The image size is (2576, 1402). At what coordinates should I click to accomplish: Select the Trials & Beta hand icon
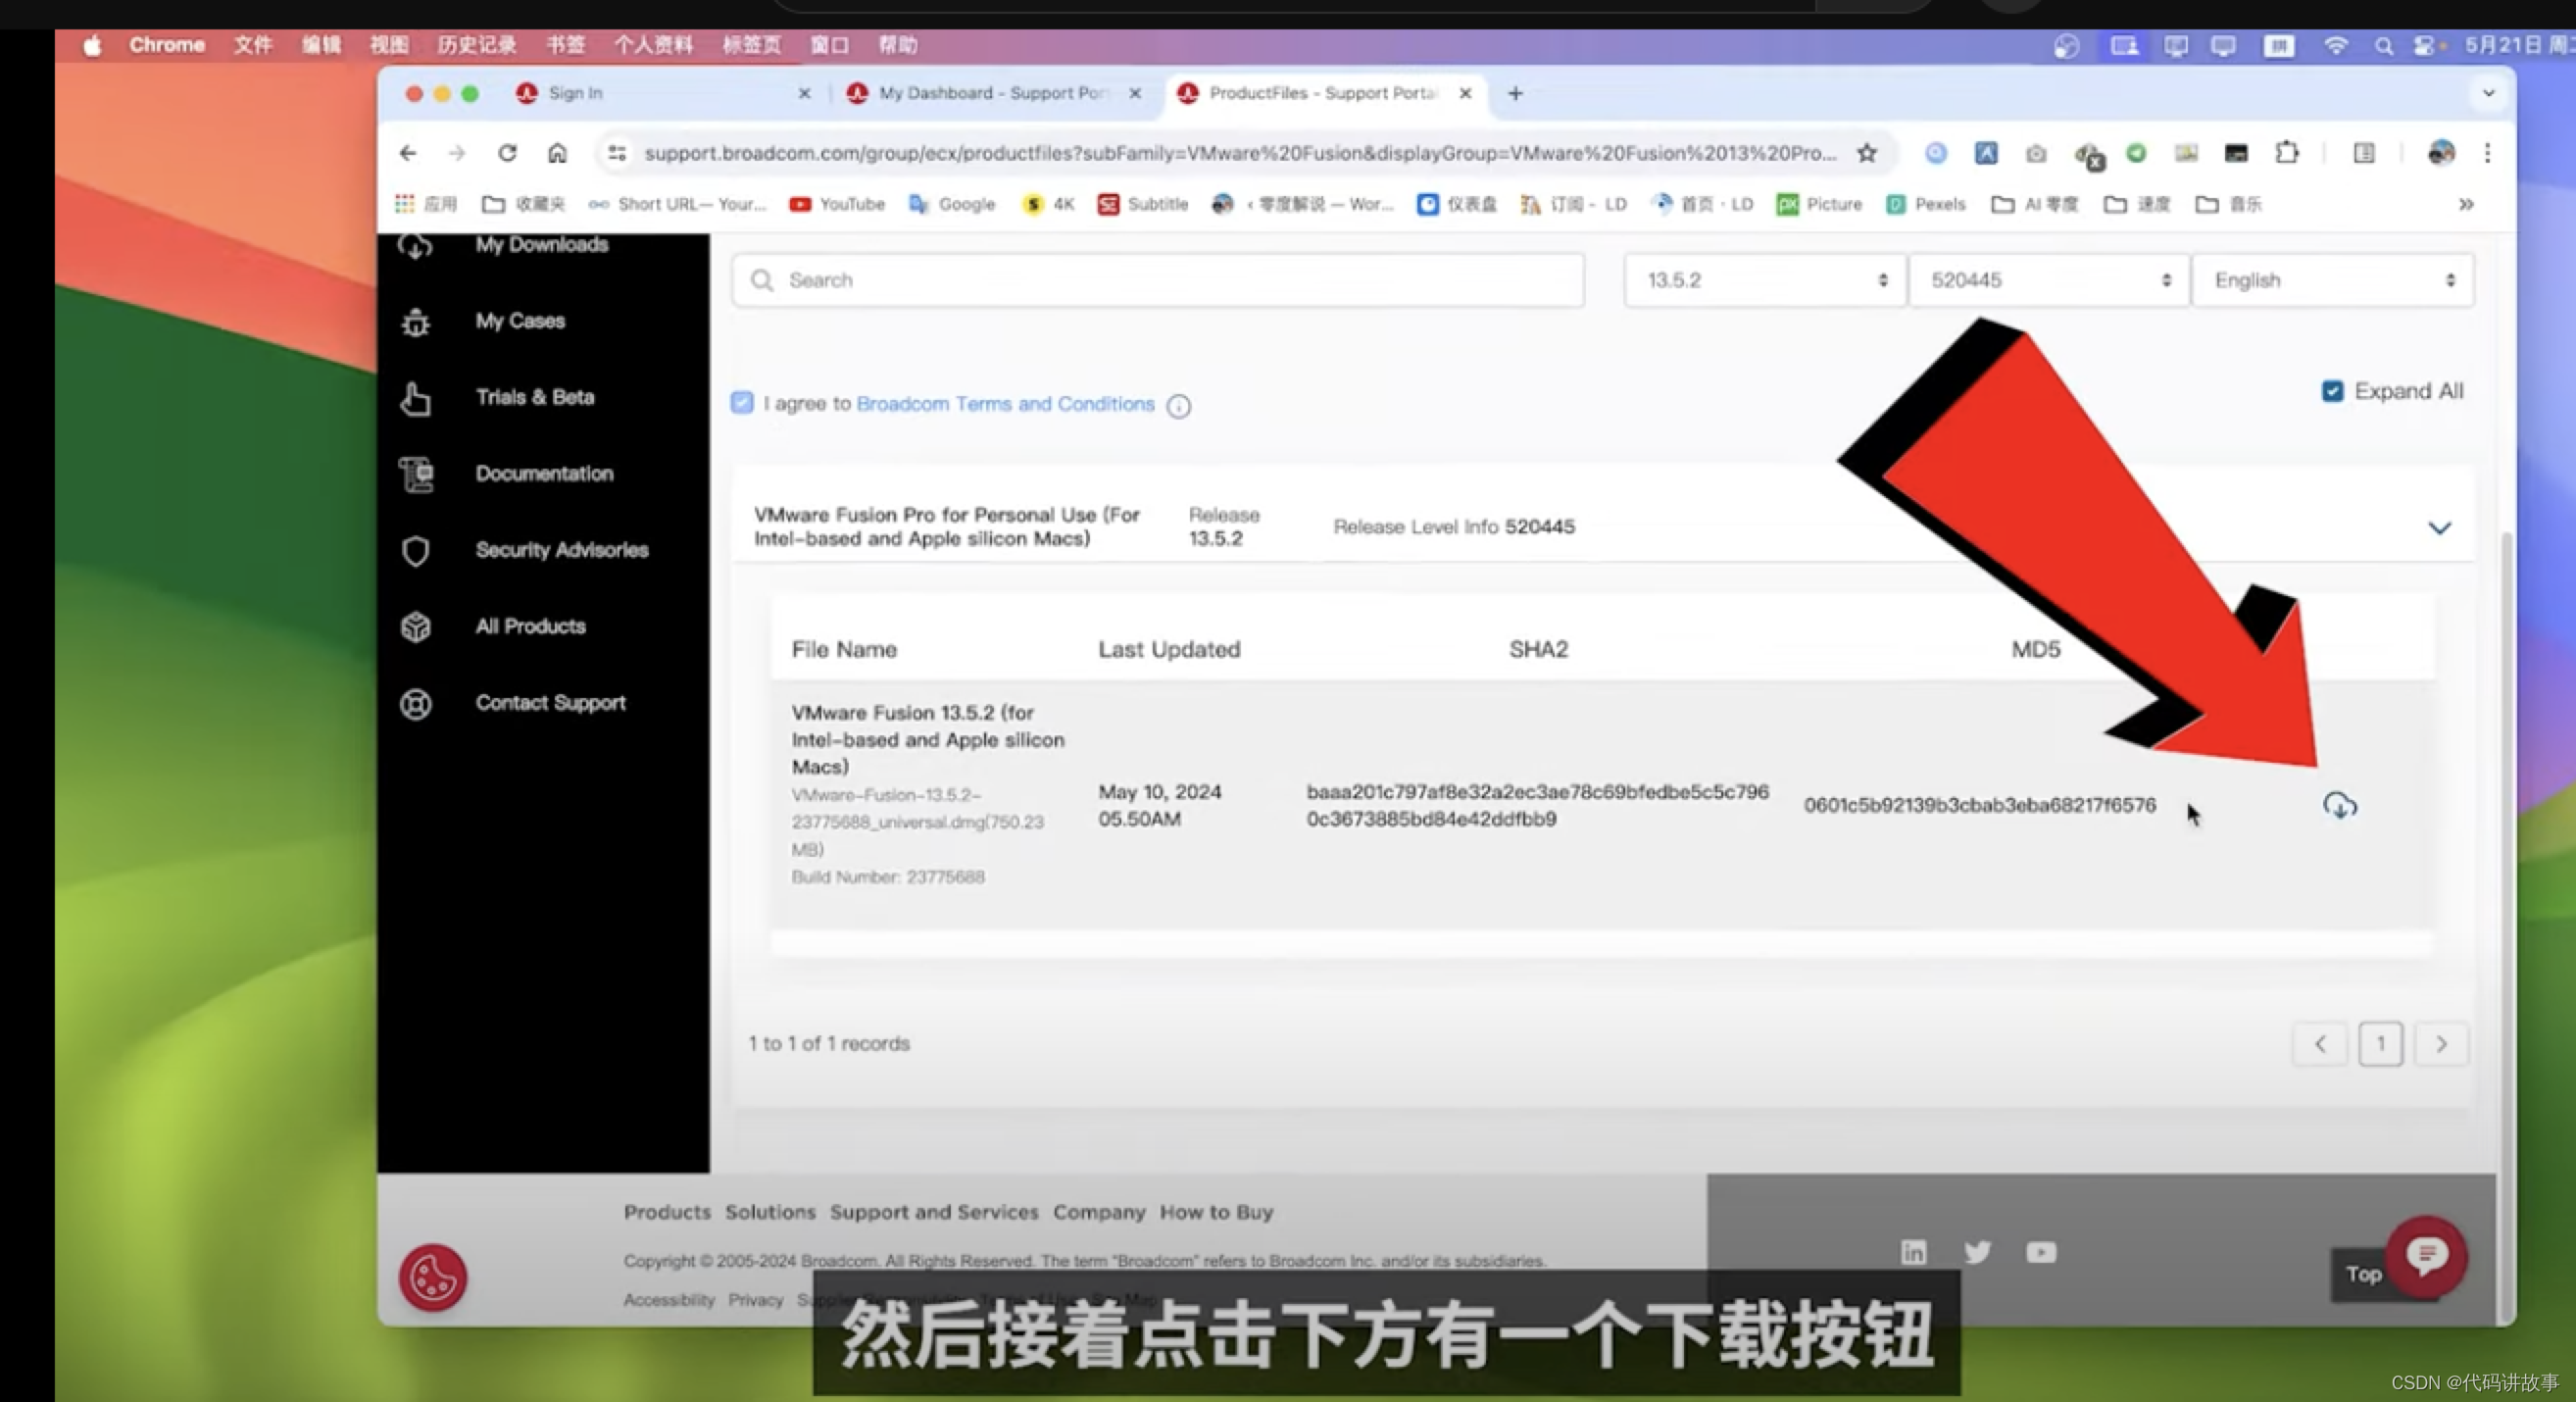(415, 398)
